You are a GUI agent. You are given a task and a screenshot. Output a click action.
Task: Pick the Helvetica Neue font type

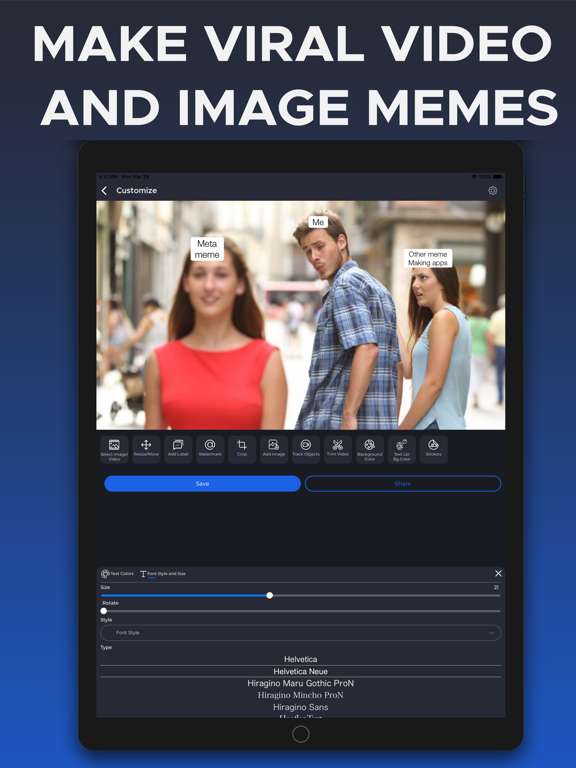(x=300, y=672)
